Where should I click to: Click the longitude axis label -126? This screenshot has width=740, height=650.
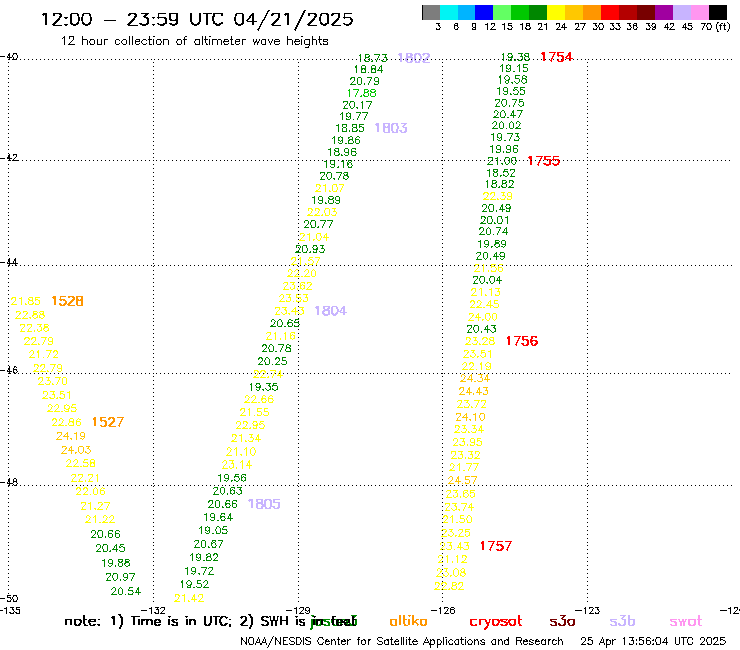[x=443, y=610]
